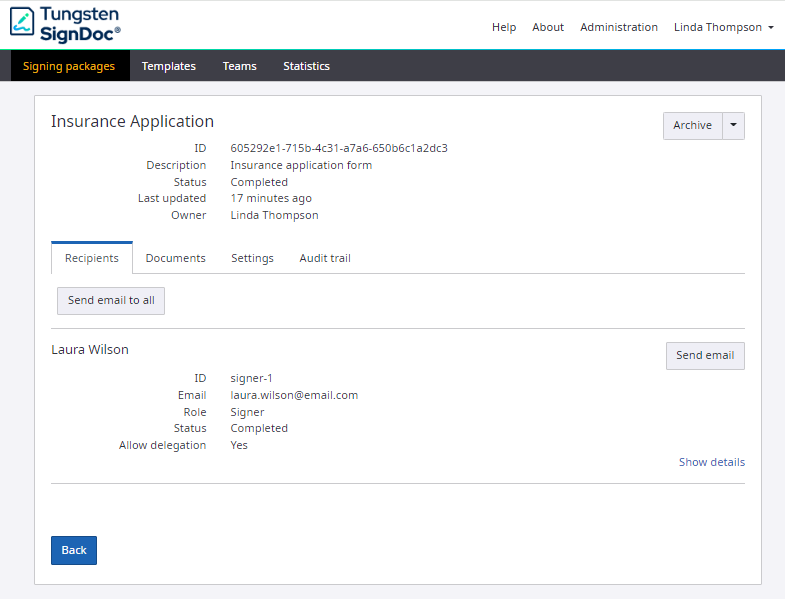Click the package ID text
This screenshot has width=785, height=599.
pos(339,148)
